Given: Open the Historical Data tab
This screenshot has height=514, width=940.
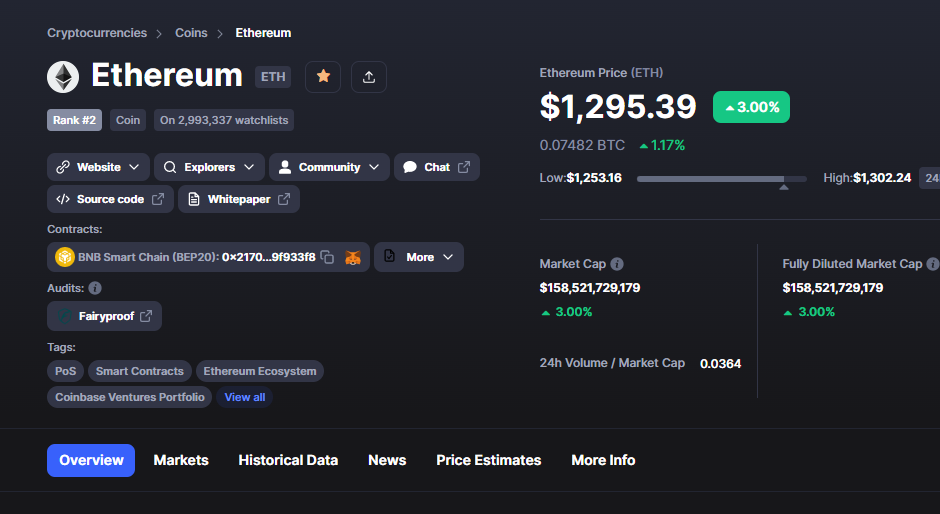Looking at the screenshot, I should click(x=288, y=461).
